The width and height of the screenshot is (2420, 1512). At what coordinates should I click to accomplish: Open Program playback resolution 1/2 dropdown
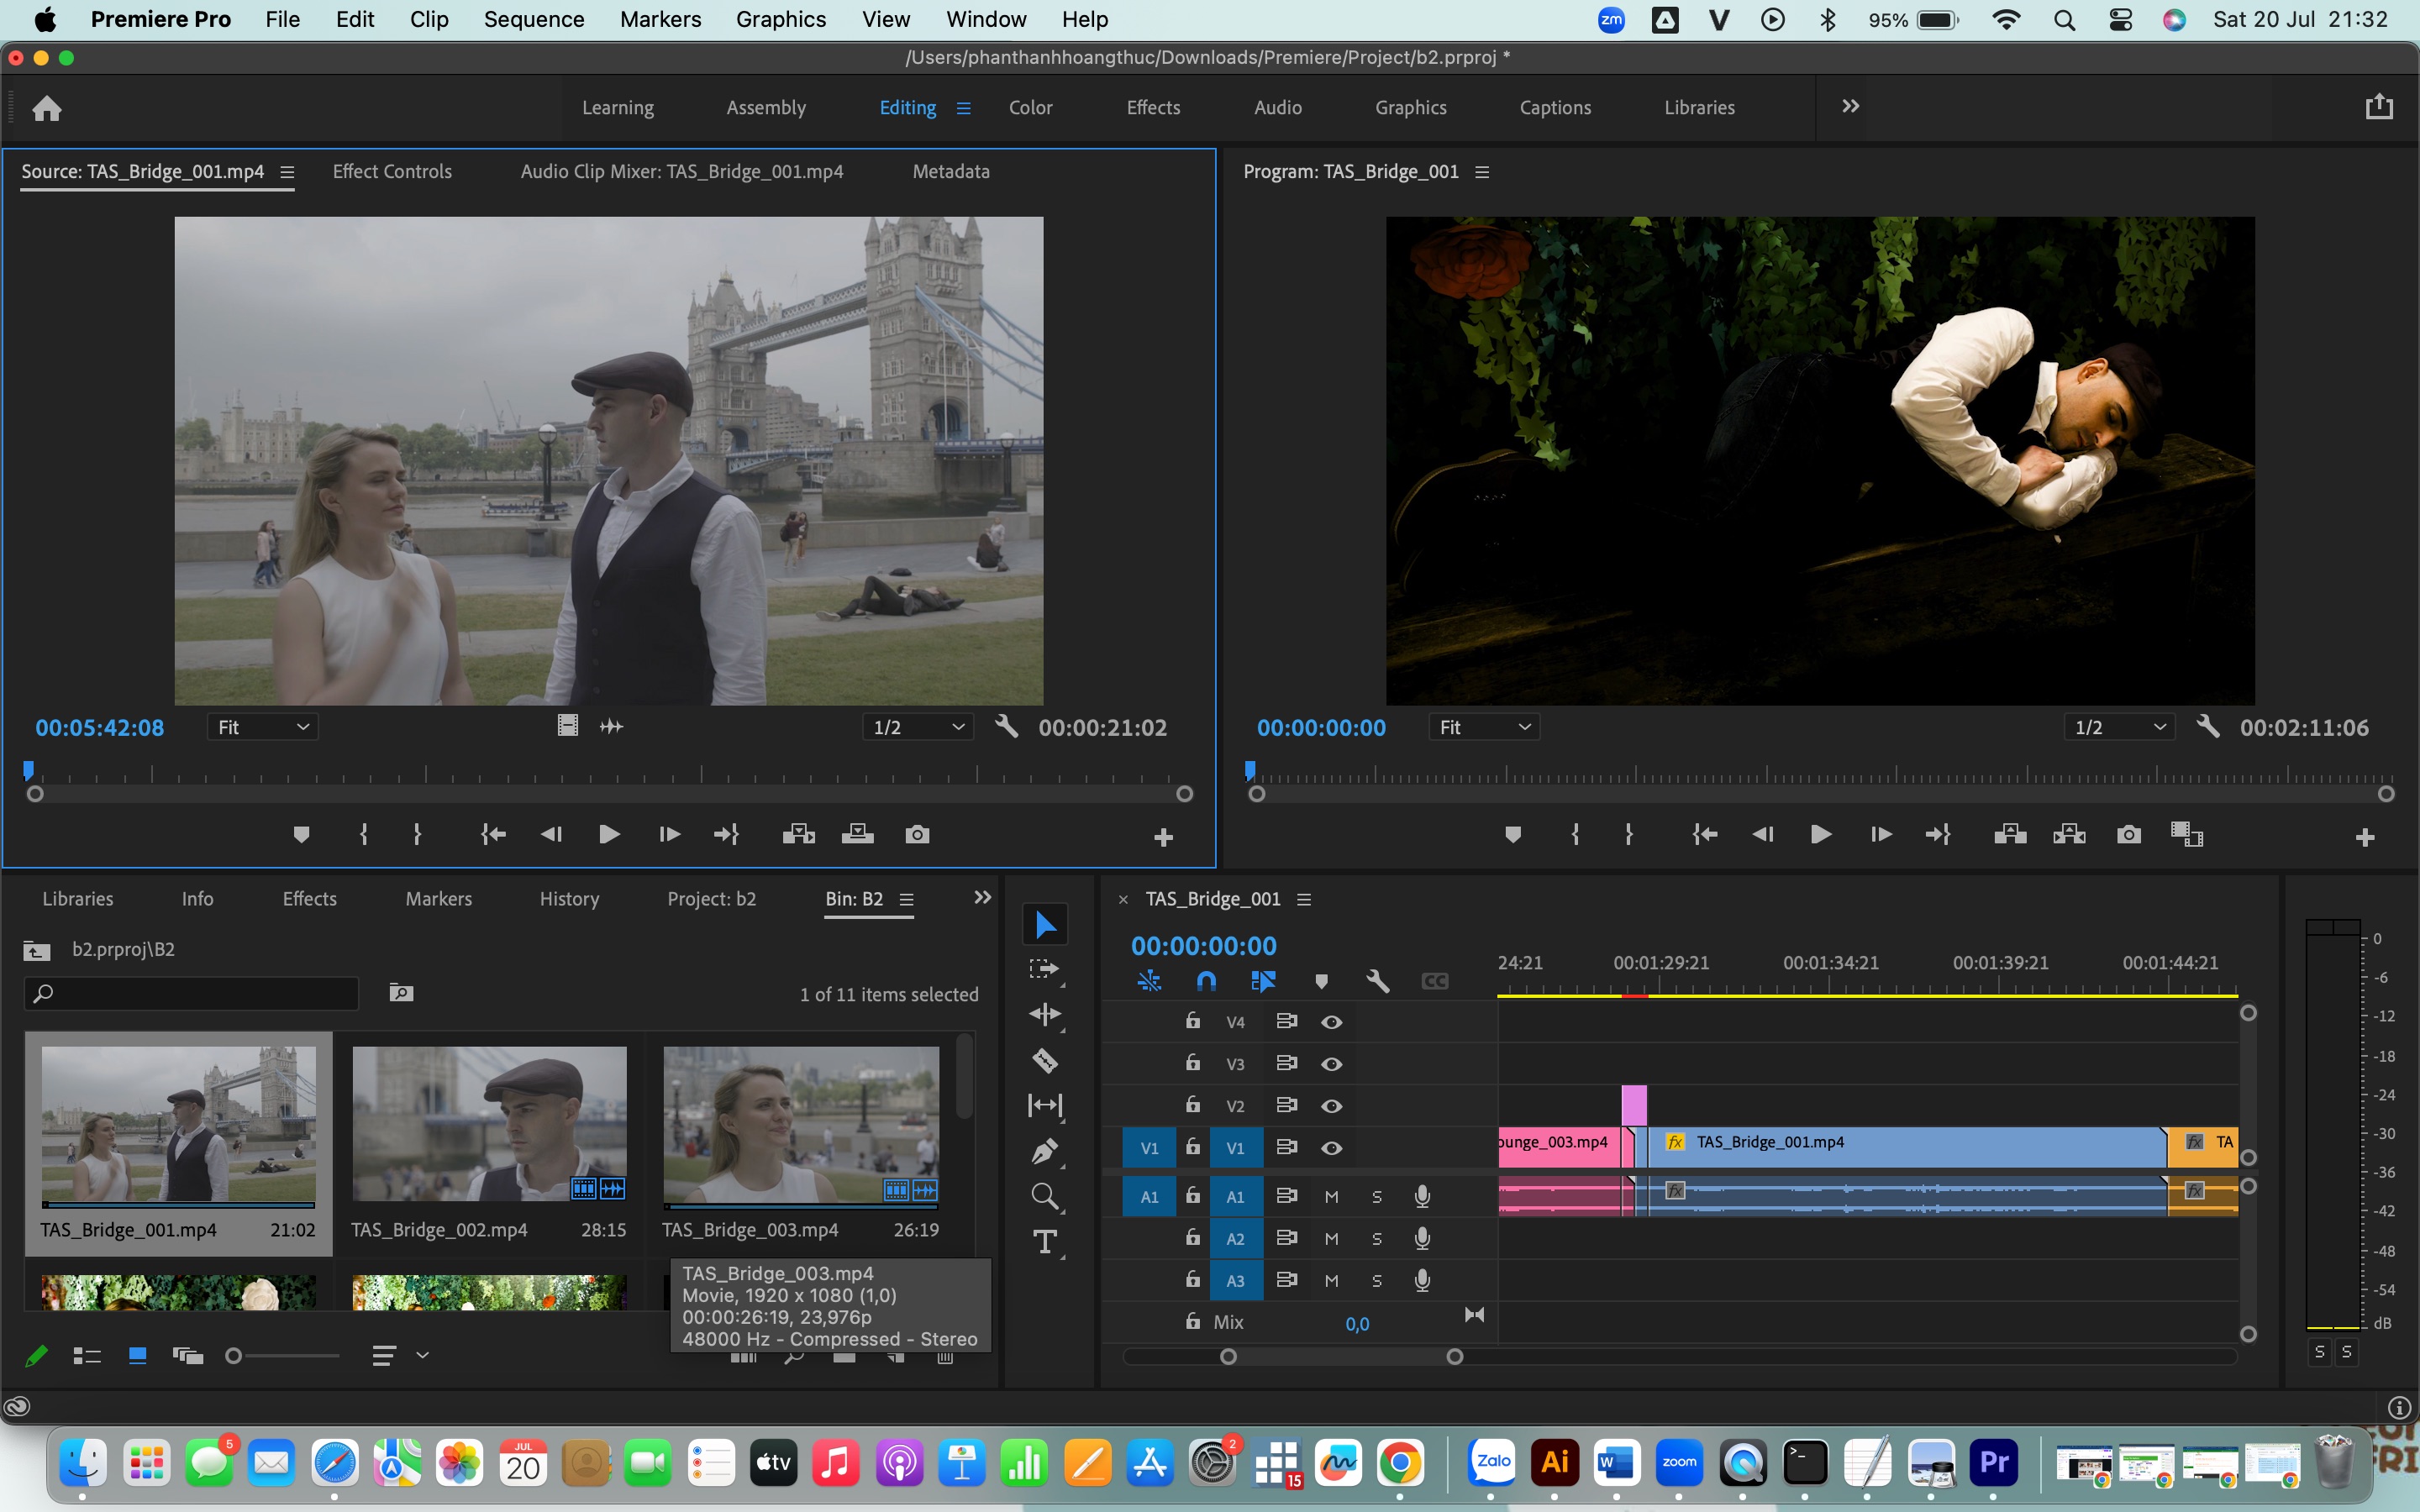point(2119,727)
